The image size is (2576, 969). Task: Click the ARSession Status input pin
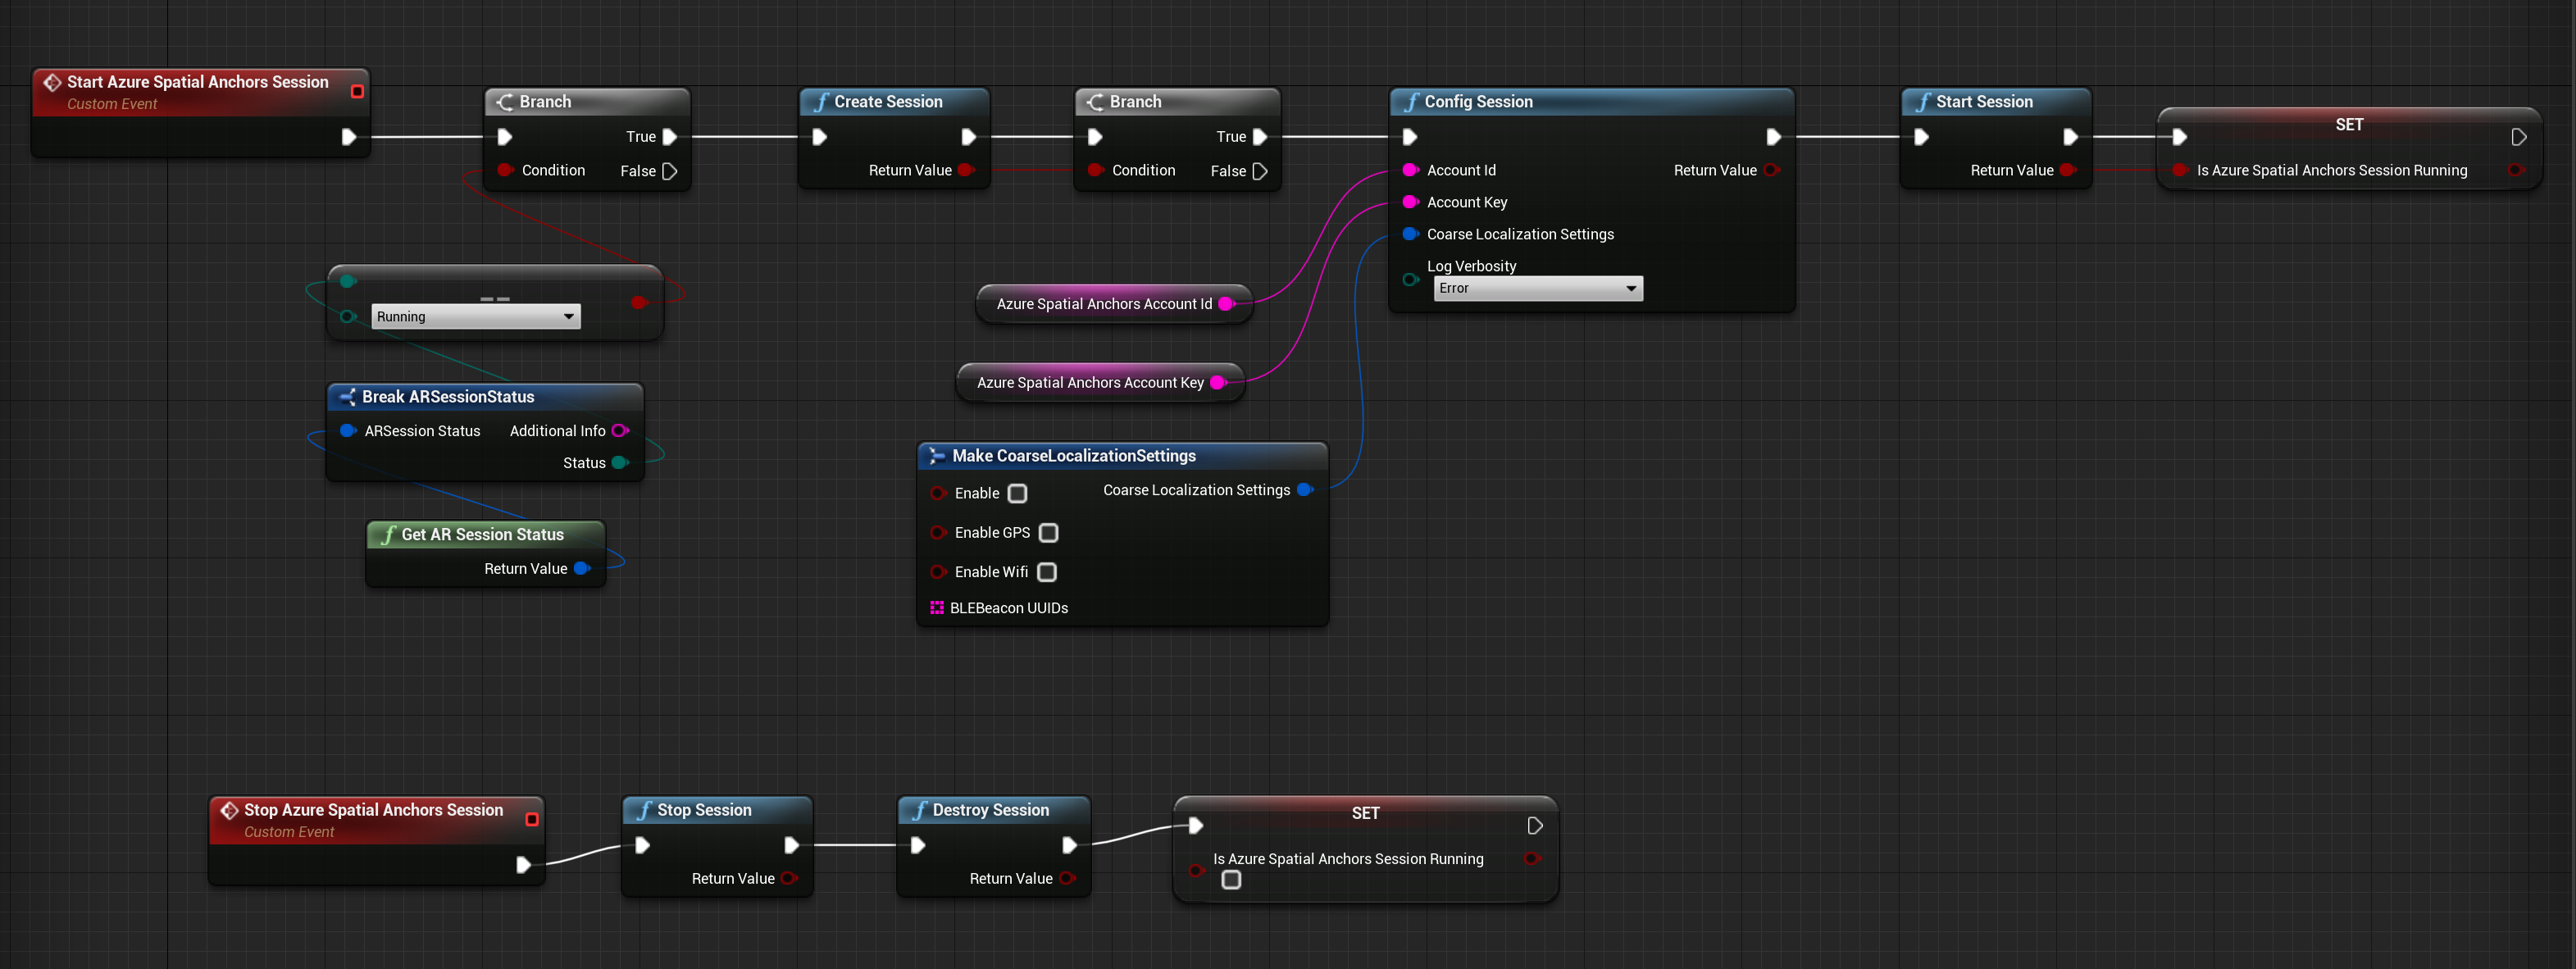tap(348, 431)
